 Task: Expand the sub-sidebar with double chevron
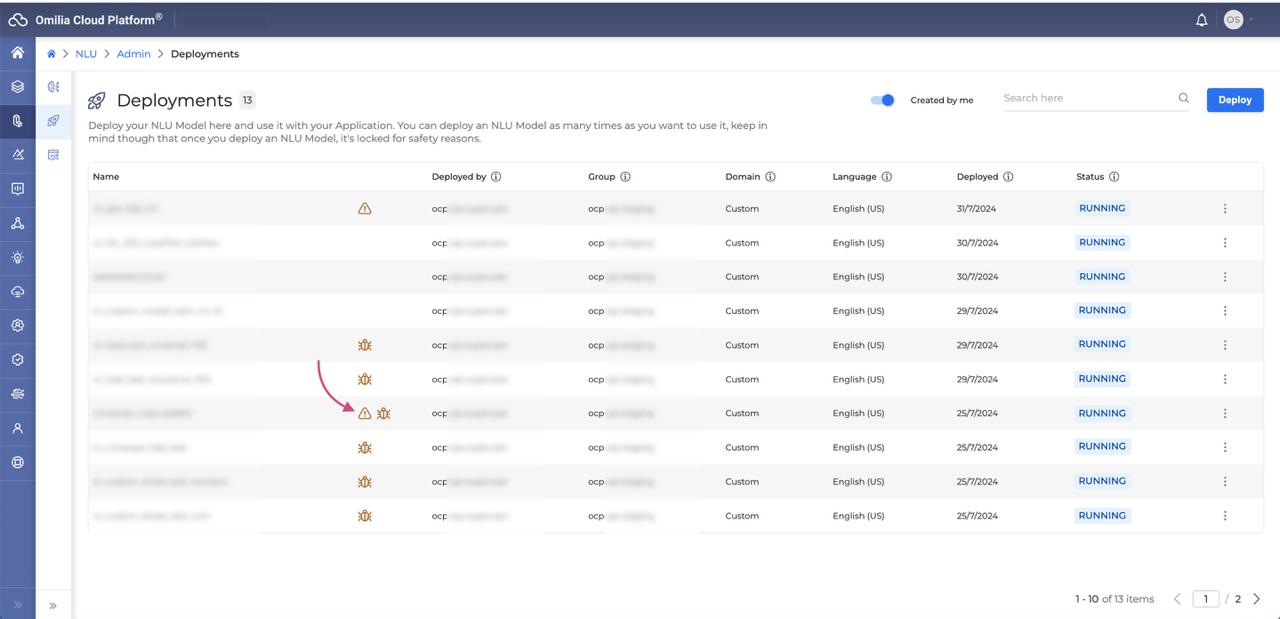(53, 605)
